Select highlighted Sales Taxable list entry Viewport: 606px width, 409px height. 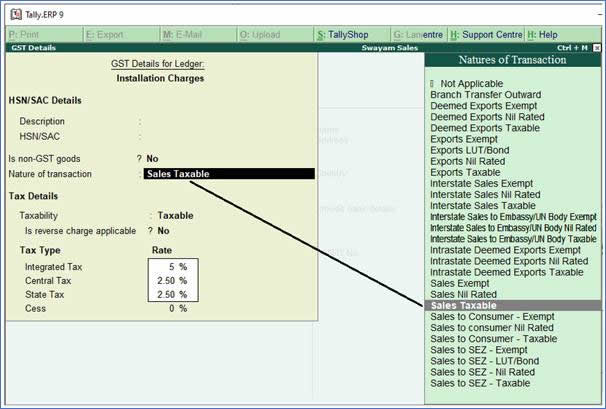pyautogui.click(x=513, y=305)
